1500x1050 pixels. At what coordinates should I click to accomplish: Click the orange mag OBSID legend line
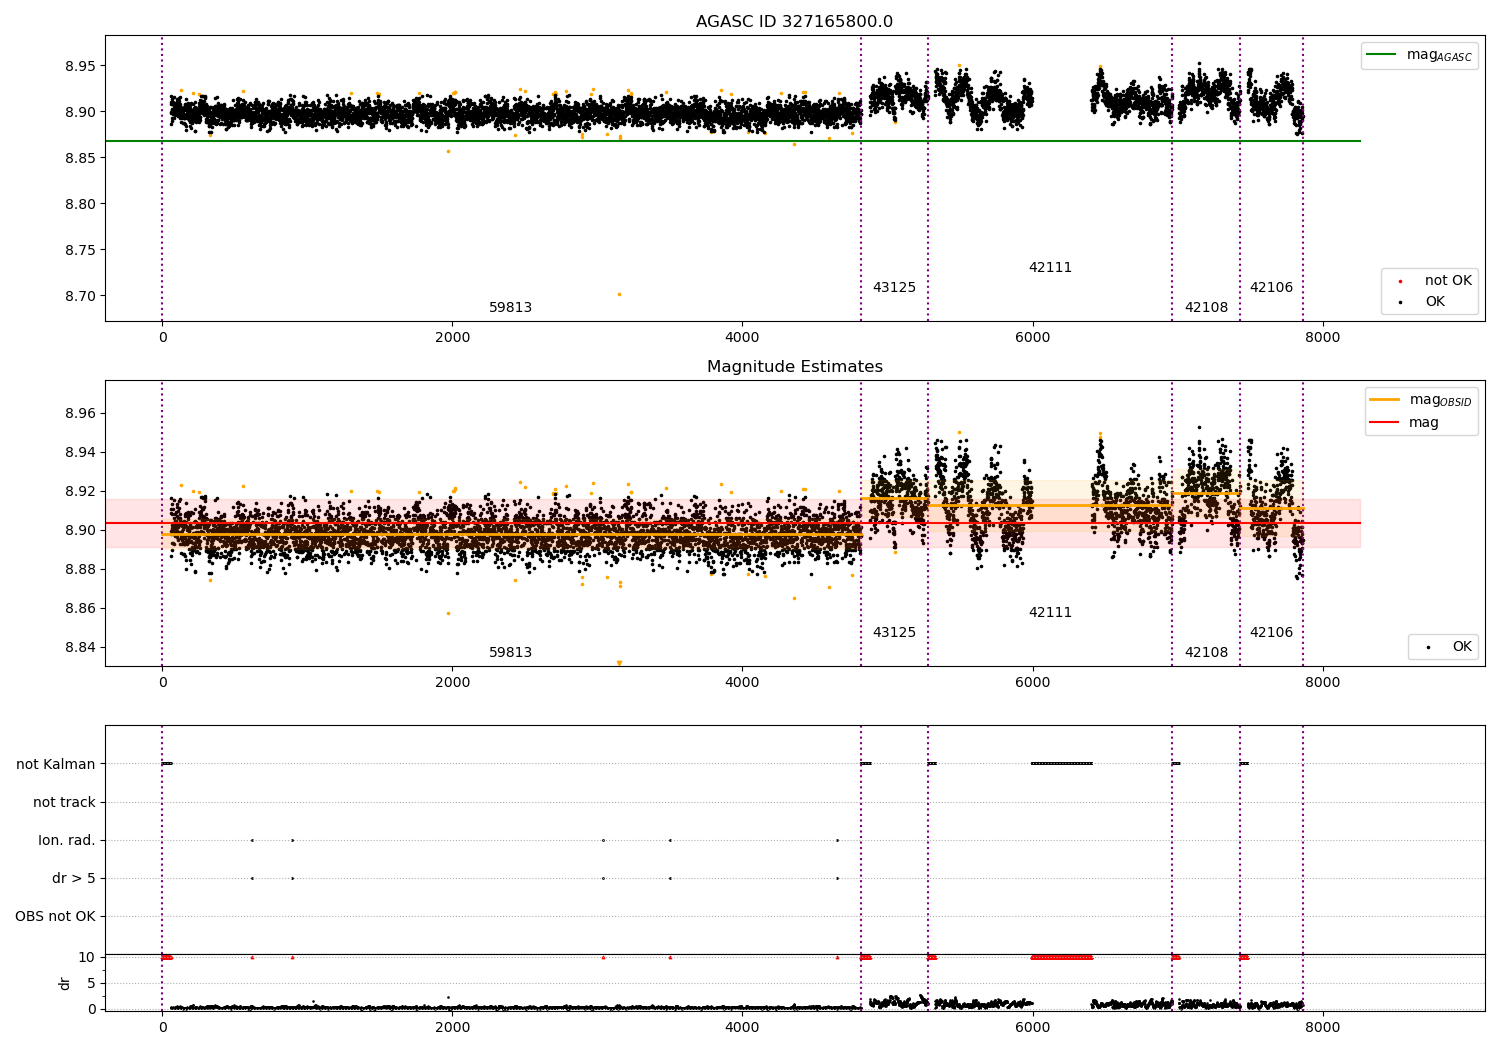[1385, 400]
